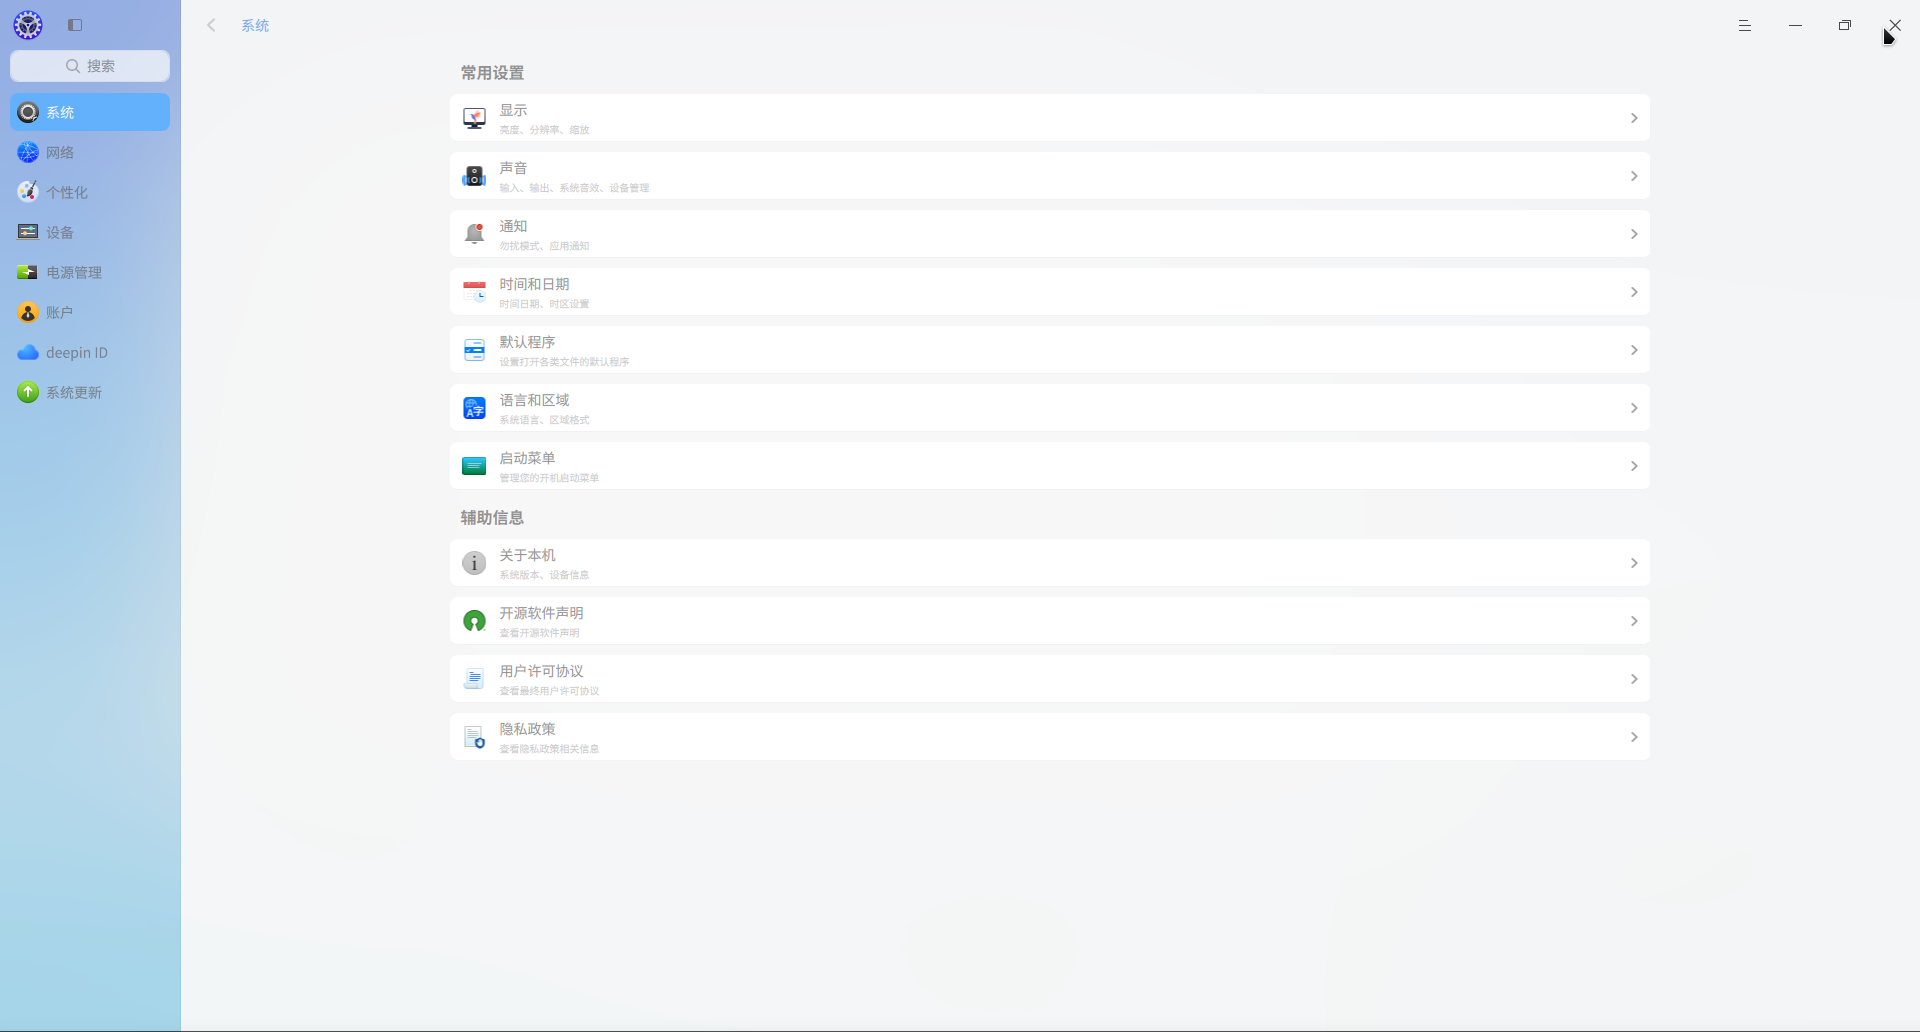Click inside the 搜索 search field
This screenshot has width=1920, height=1032.
(90, 65)
